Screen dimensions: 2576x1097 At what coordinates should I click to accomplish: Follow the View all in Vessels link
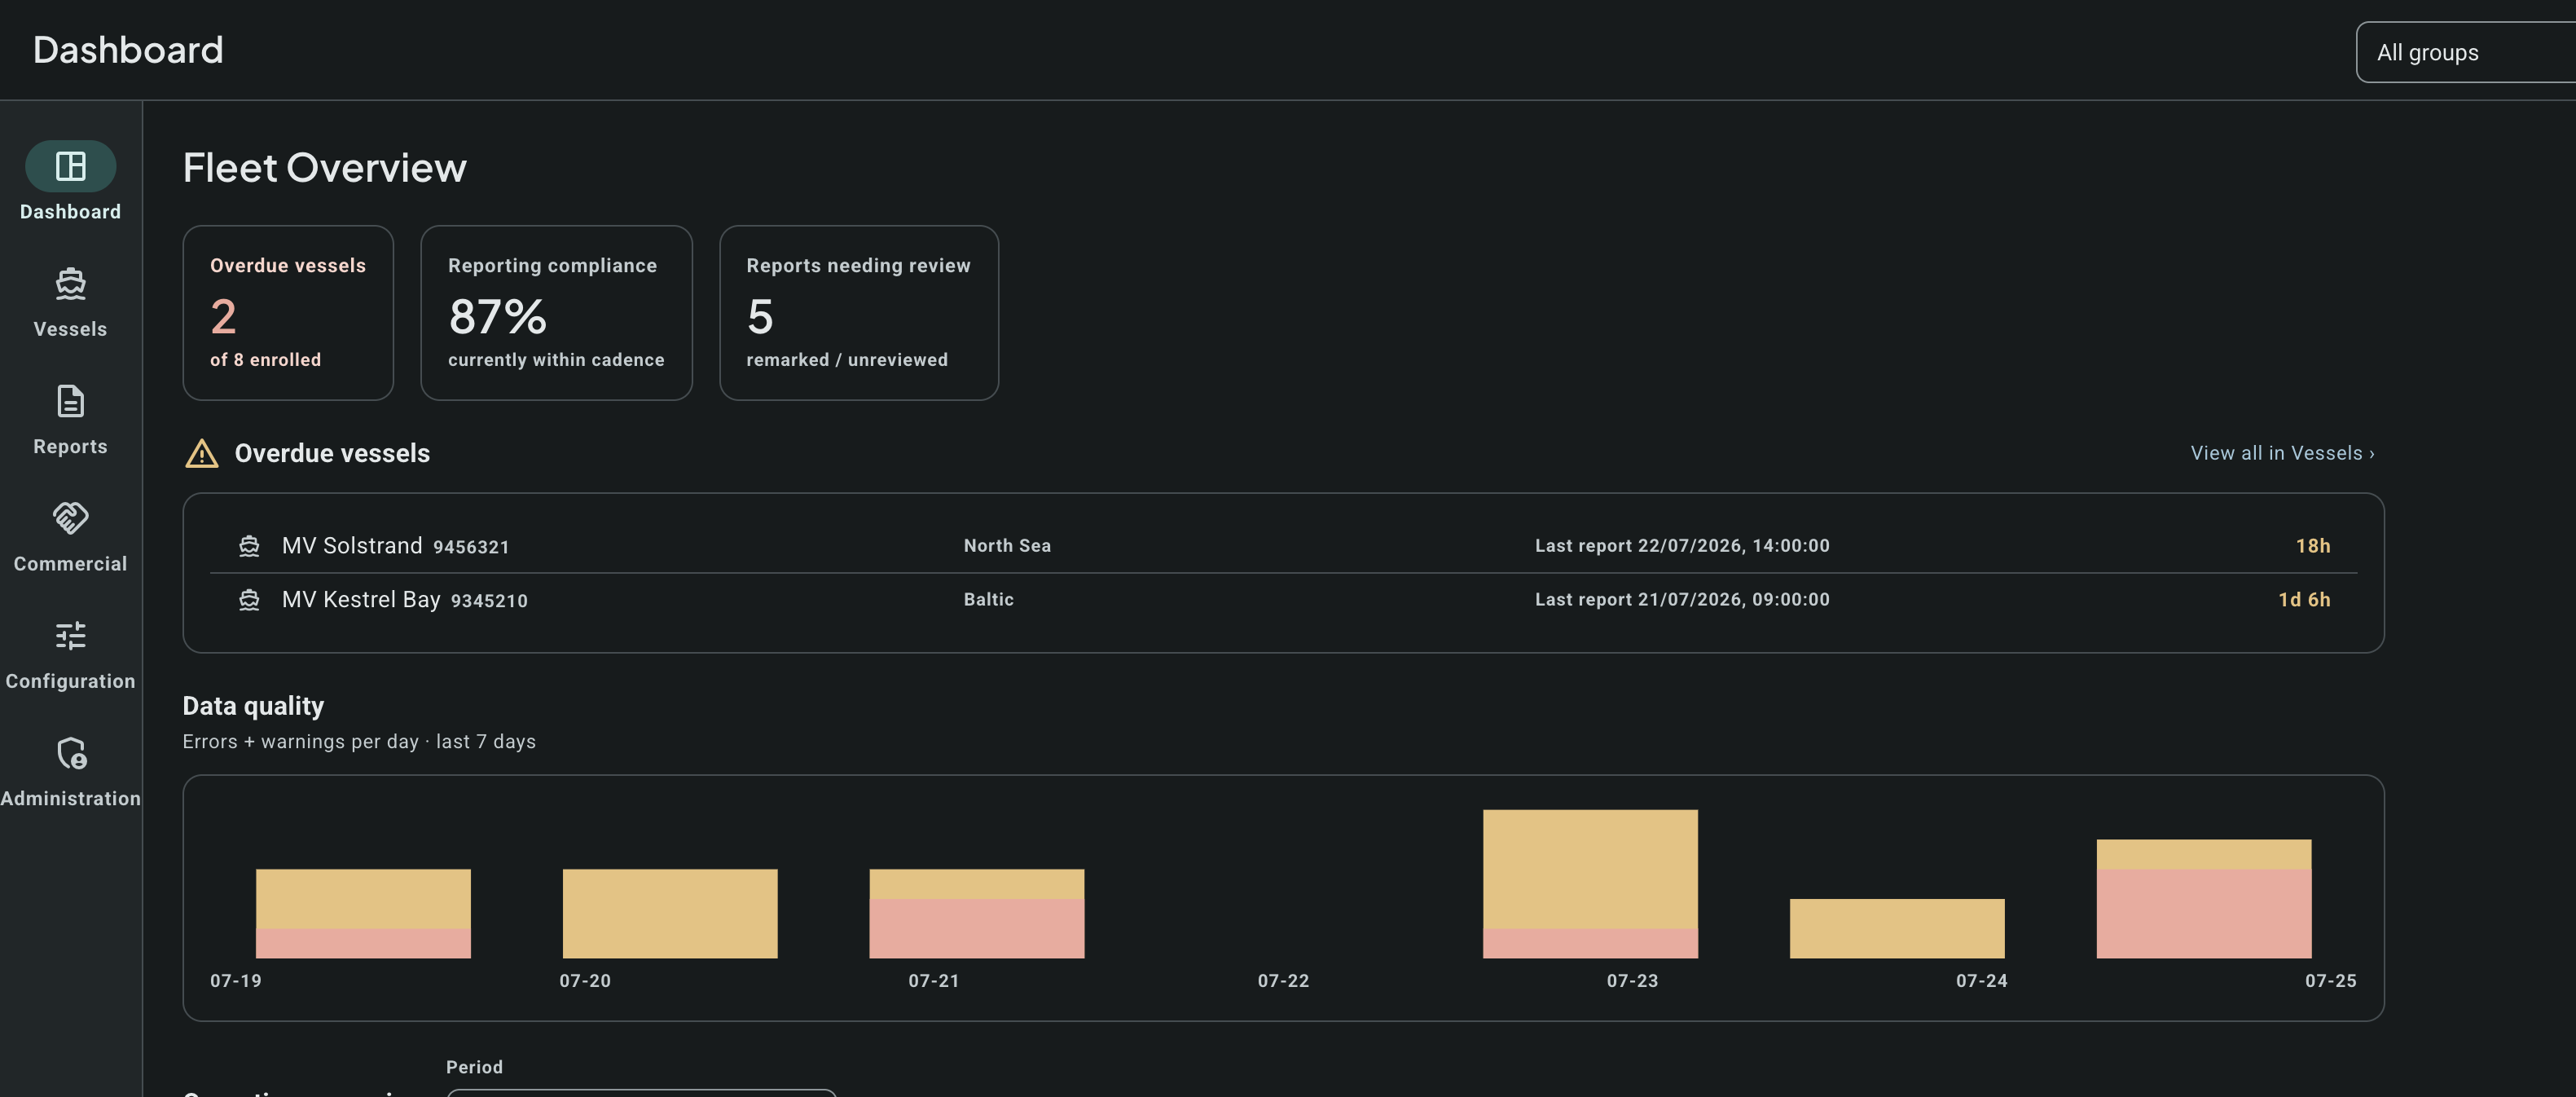[2282, 453]
